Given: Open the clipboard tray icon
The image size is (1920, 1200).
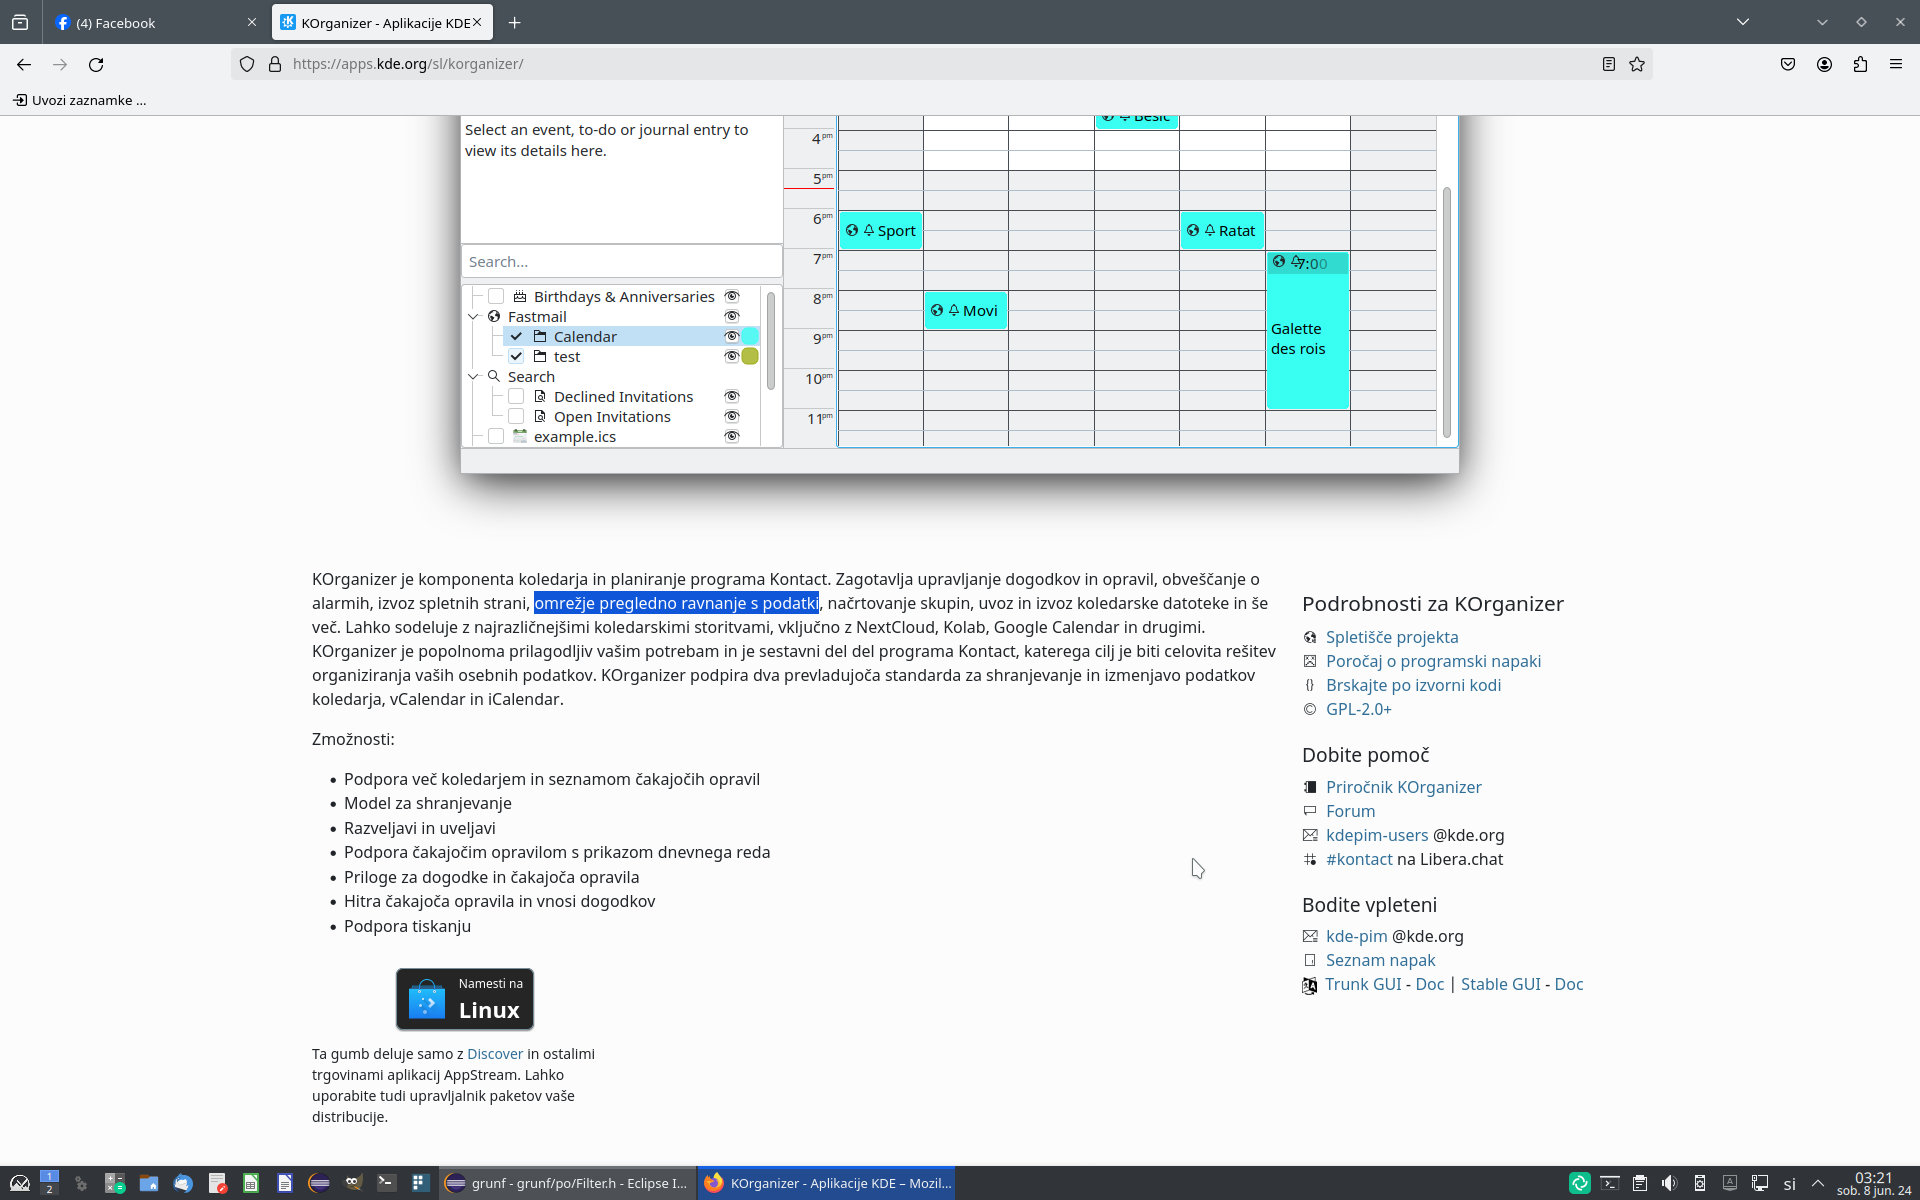Looking at the screenshot, I should [1639, 1183].
